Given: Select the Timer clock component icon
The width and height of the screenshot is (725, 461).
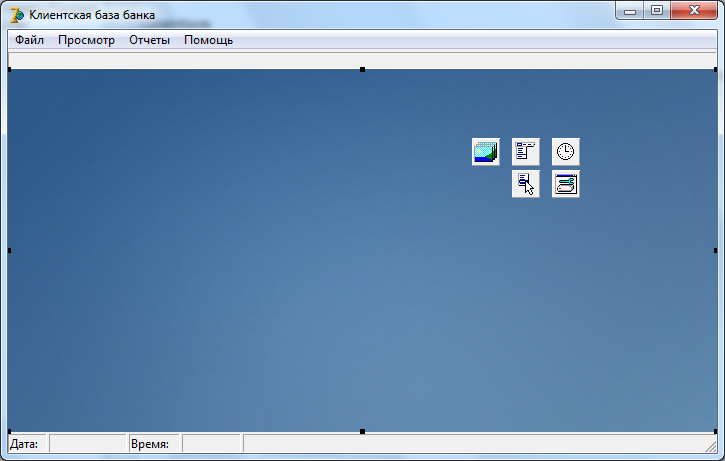Looking at the screenshot, I should [x=565, y=152].
